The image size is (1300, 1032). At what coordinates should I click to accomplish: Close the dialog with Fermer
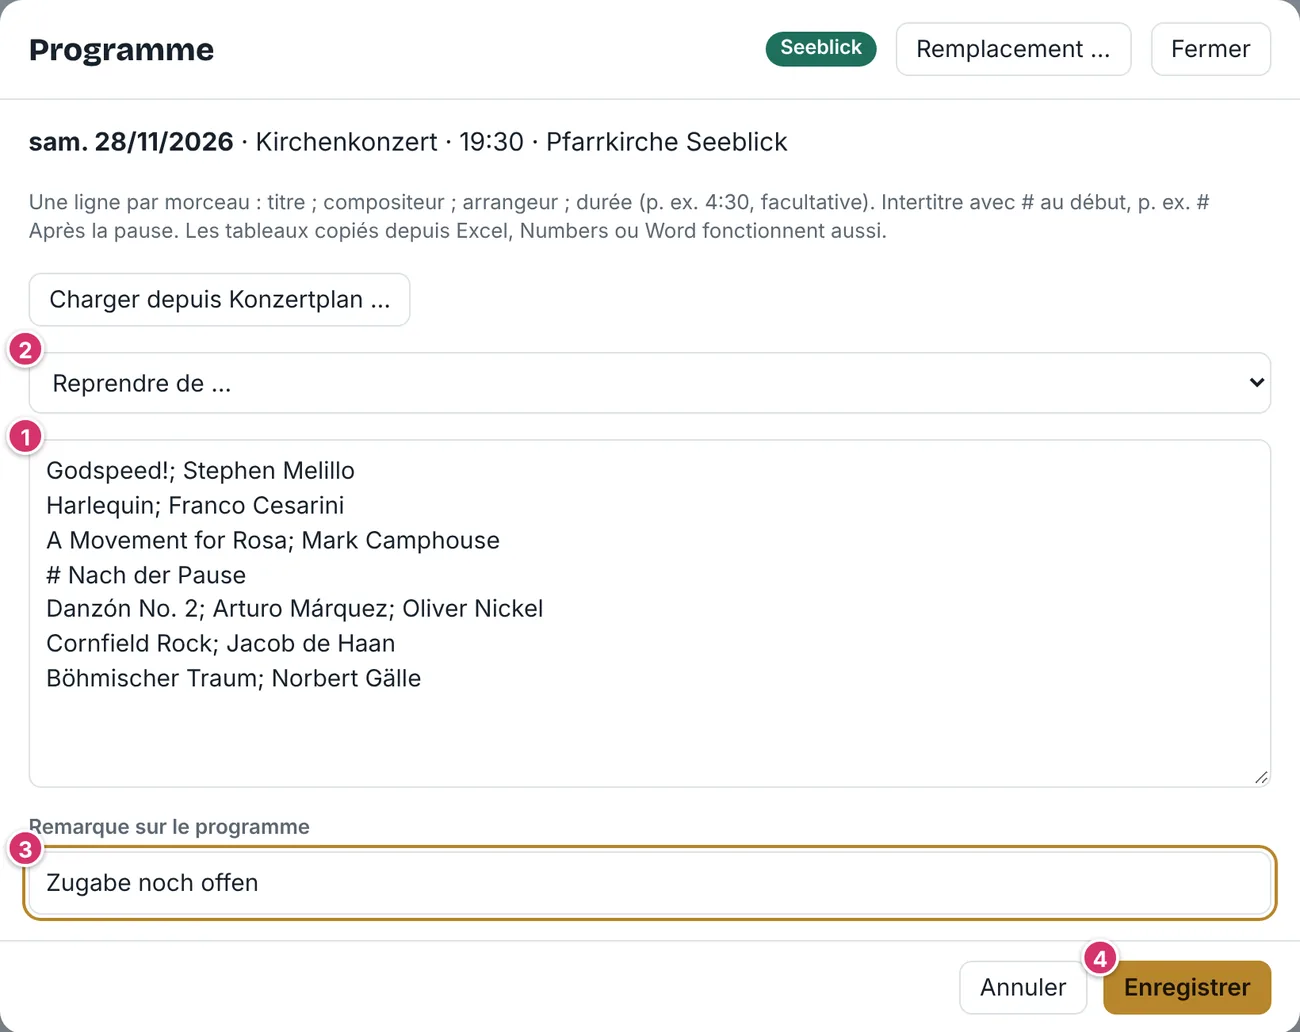(x=1210, y=49)
